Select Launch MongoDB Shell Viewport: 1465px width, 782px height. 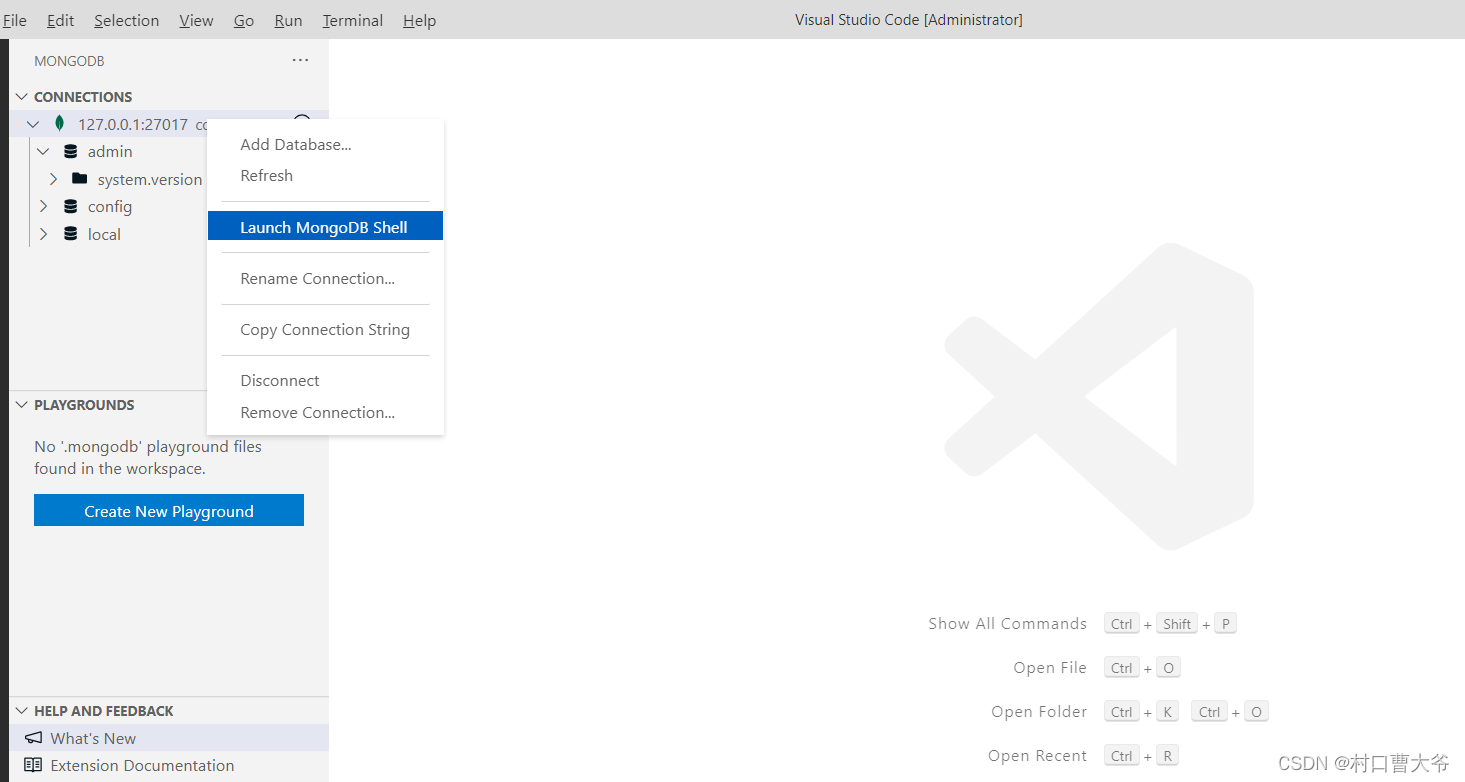coord(325,227)
